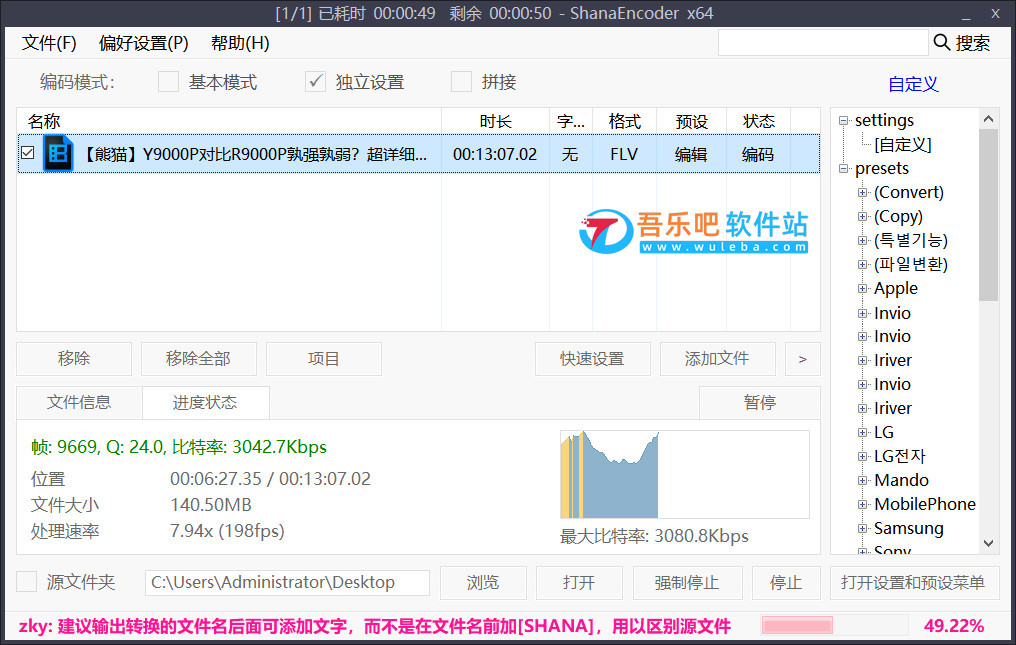Click the 格式 column header
This screenshot has width=1016, height=645.
click(x=625, y=121)
